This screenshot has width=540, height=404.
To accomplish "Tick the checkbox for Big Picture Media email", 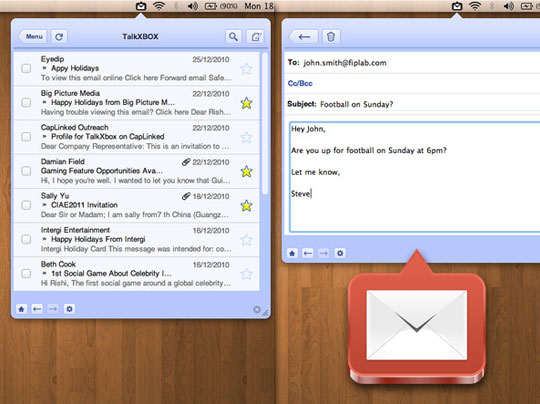I will 26,102.
